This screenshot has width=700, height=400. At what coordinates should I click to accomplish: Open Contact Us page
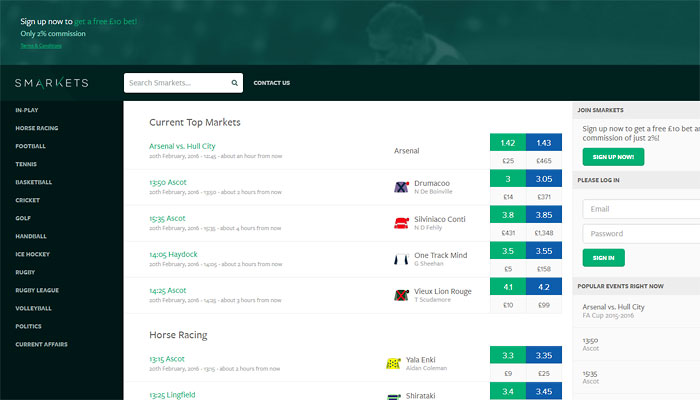pos(271,83)
